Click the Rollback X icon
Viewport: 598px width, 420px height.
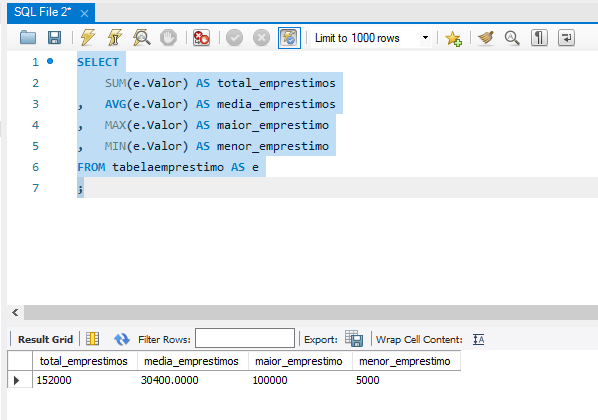click(x=261, y=38)
